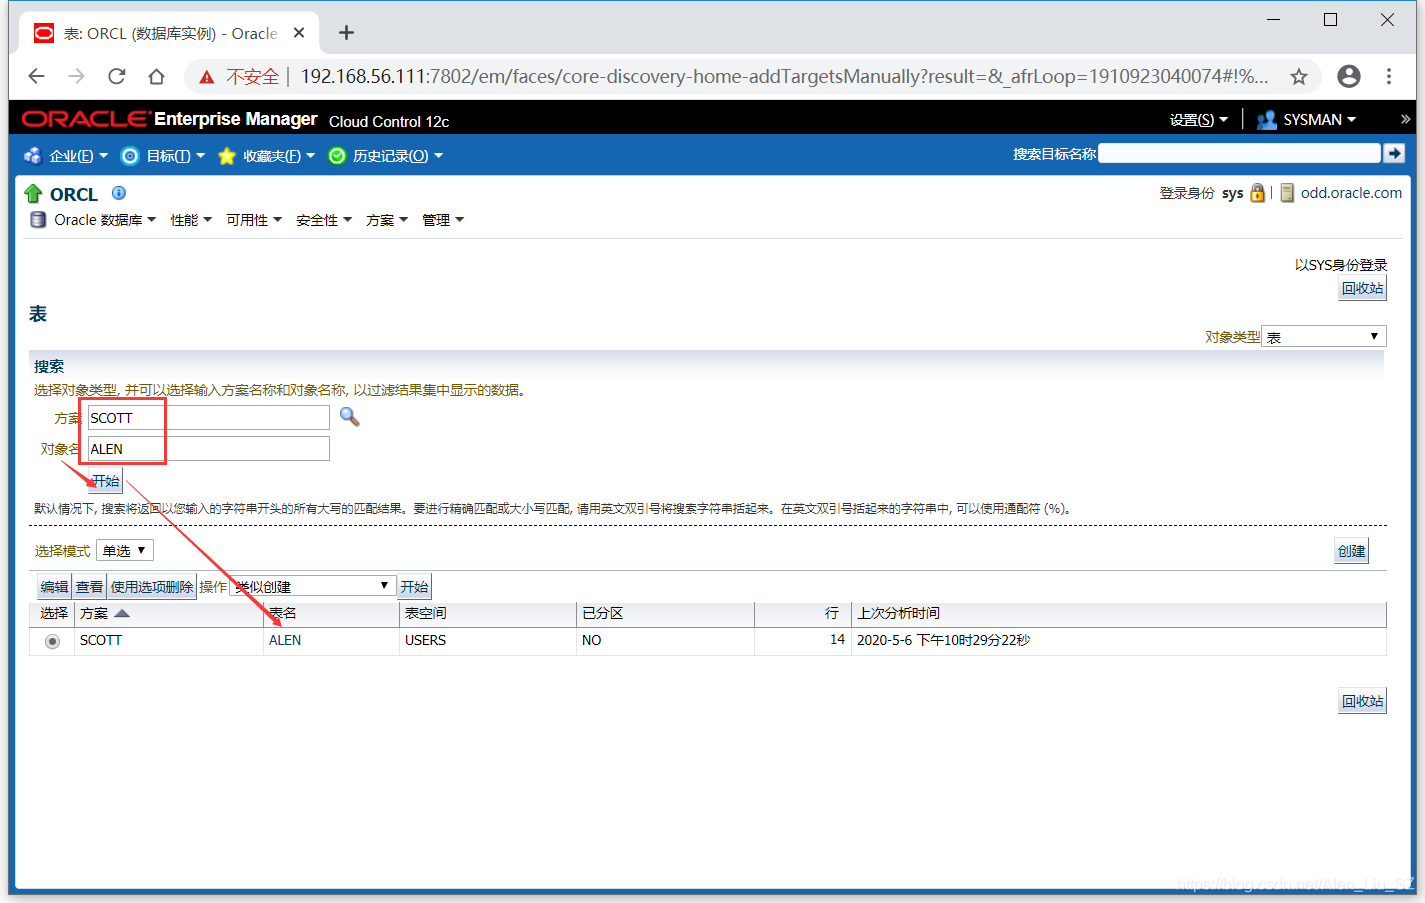Click the not-secure warning icon
The height and width of the screenshot is (903, 1425).
(x=207, y=77)
